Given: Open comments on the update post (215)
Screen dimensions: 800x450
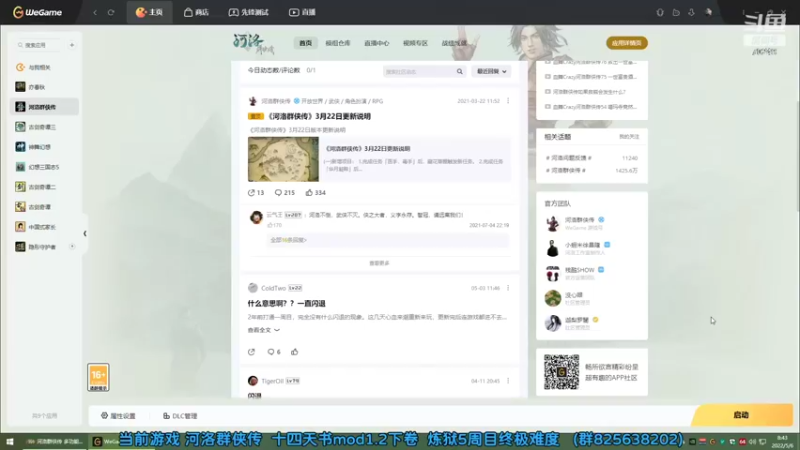Looking at the screenshot, I should (285, 192).
